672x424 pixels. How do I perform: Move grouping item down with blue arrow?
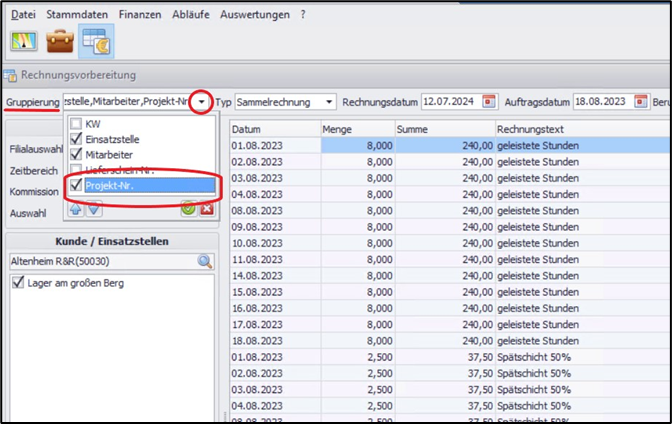pos(93,209)
